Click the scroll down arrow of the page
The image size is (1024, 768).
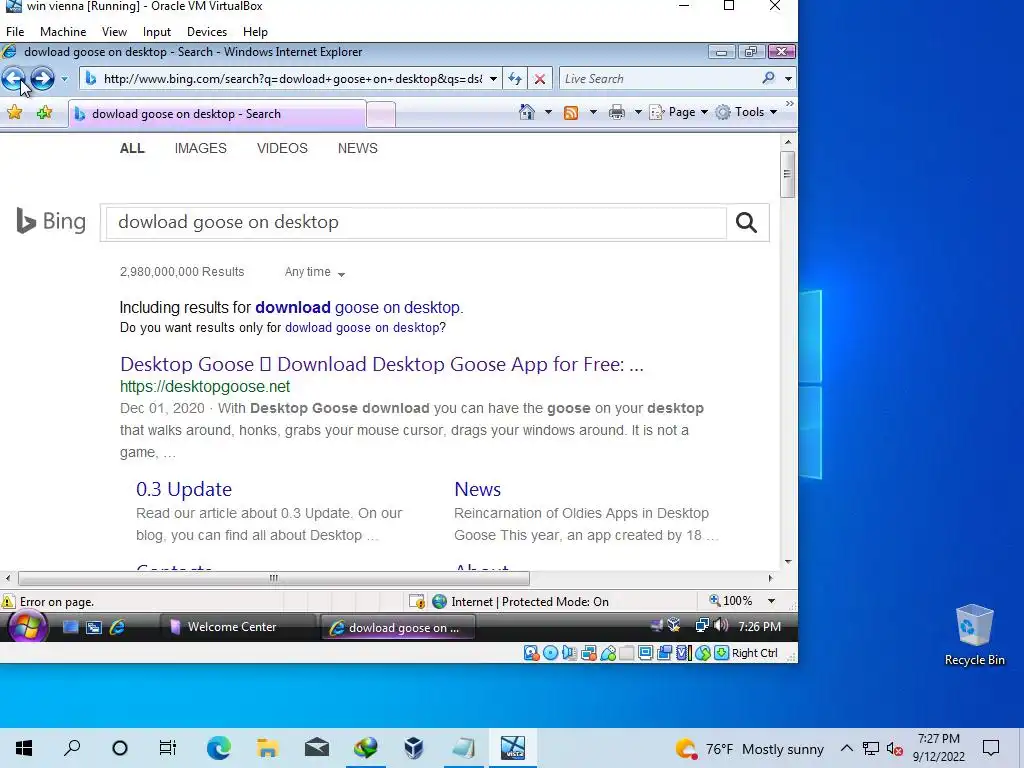coord(788,562)
